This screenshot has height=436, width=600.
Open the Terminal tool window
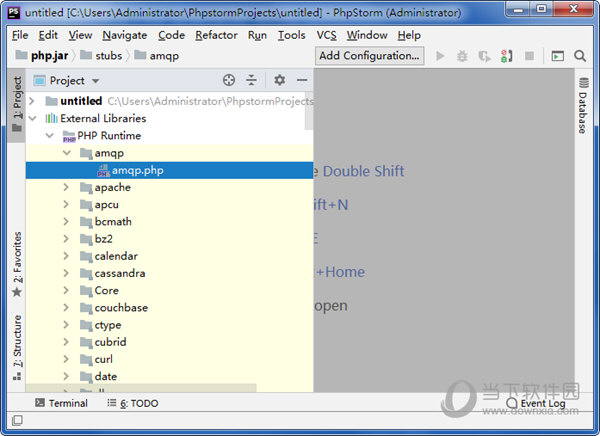pos(61,403)
